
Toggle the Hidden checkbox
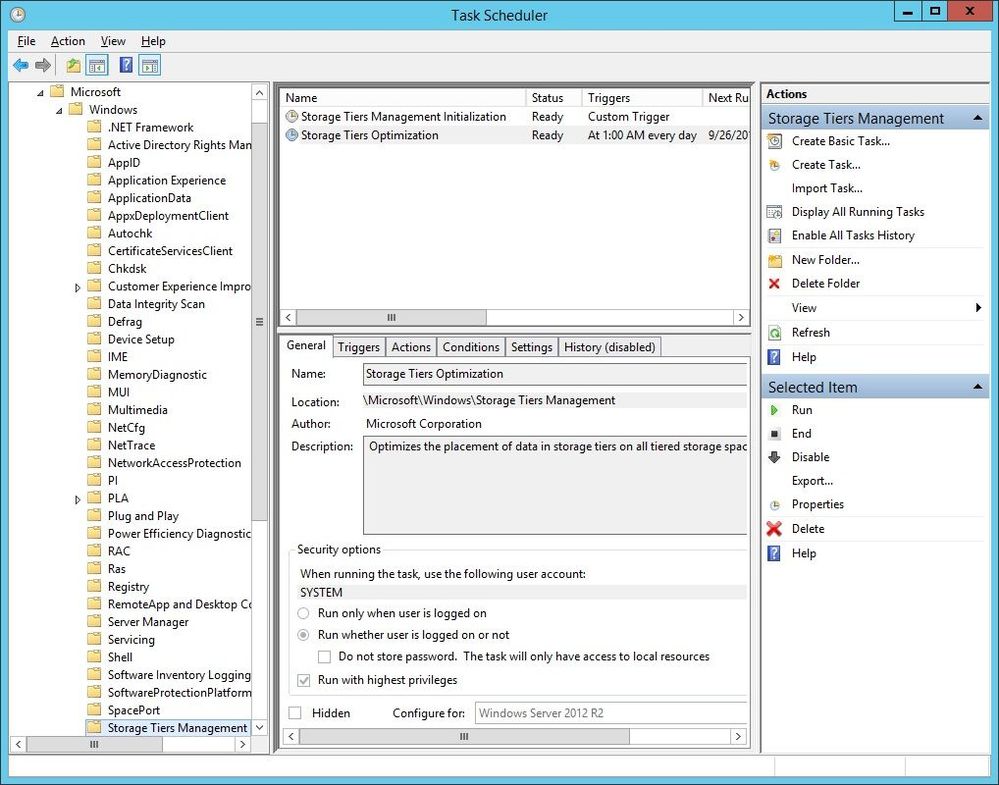click(x=295, y=713)
